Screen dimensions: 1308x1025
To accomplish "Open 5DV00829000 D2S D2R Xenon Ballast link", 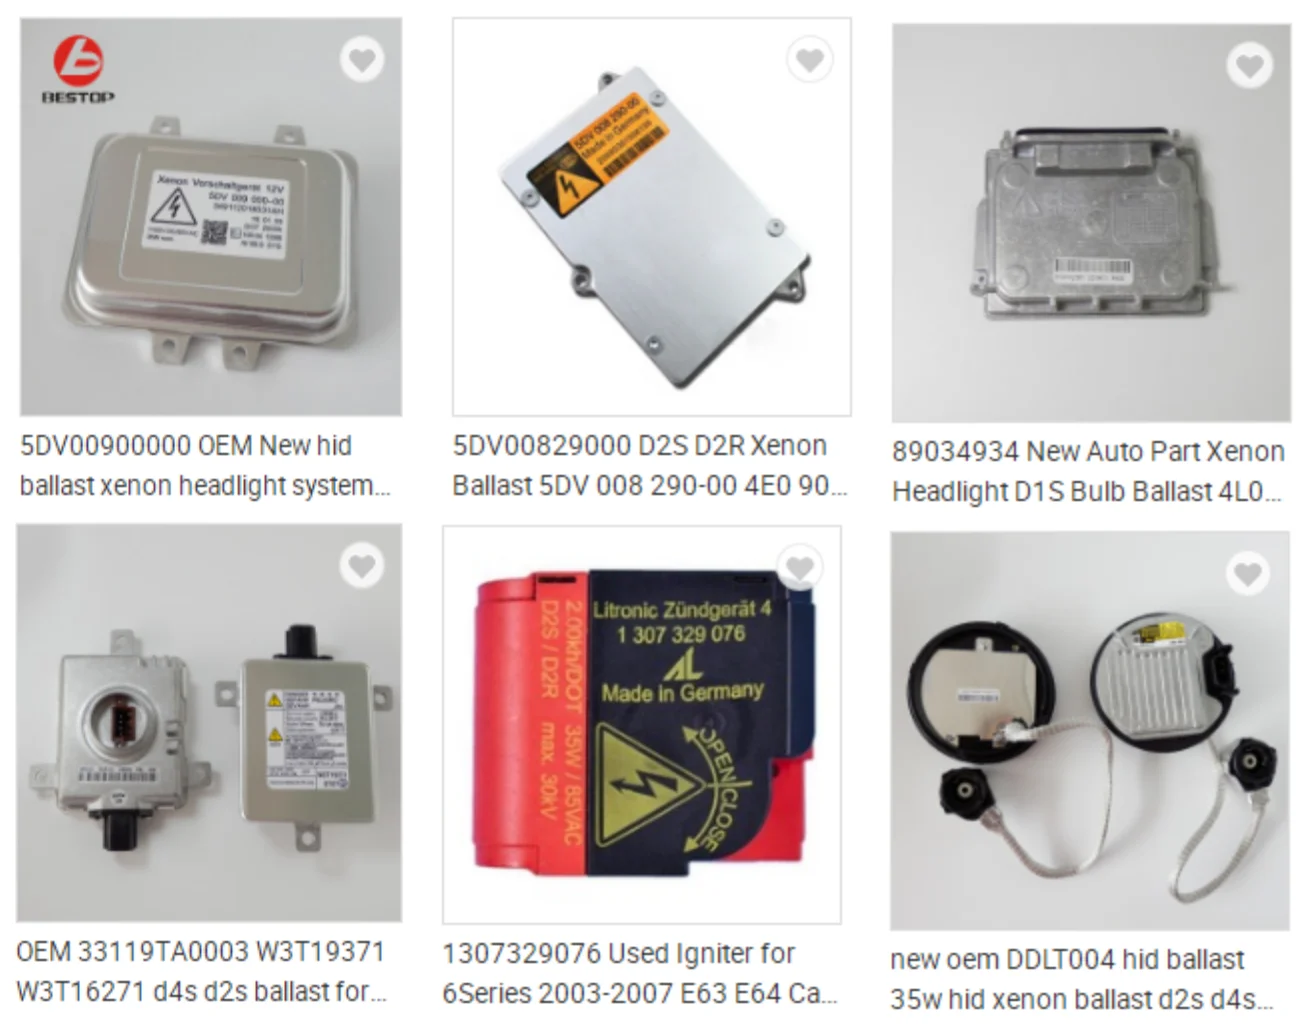I will (649, 465).
